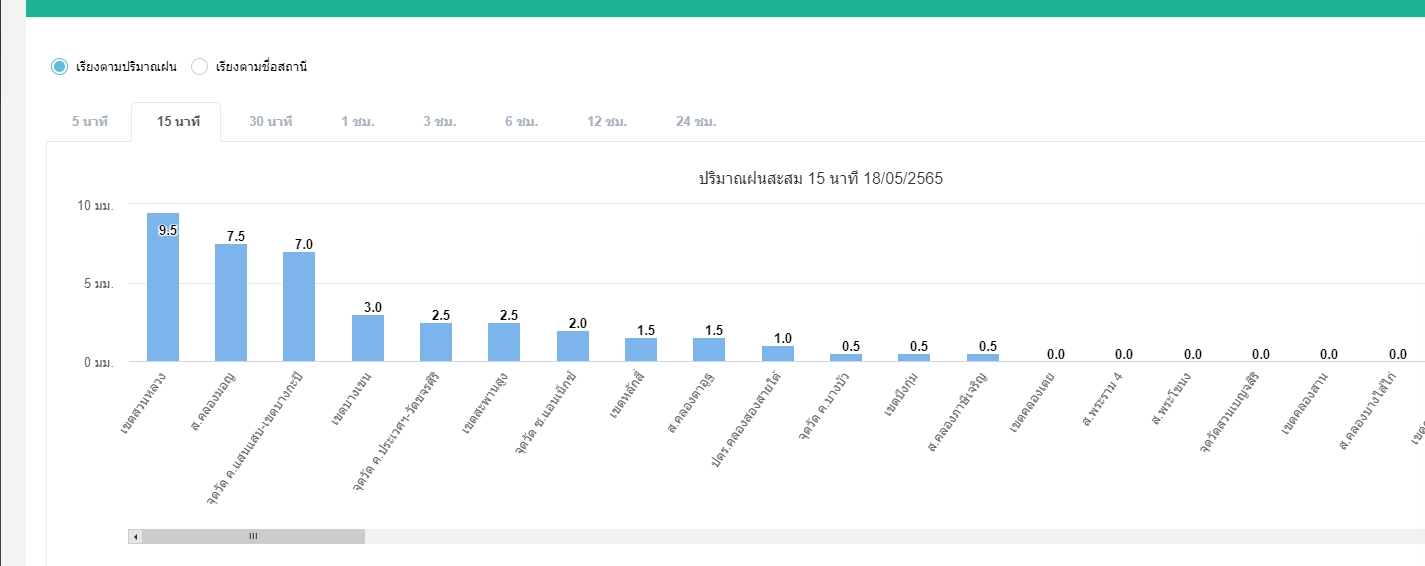Switch to the 30 นาที tab
The height and width of the screenshot is (566, 1425).
[x=270, y=122]
